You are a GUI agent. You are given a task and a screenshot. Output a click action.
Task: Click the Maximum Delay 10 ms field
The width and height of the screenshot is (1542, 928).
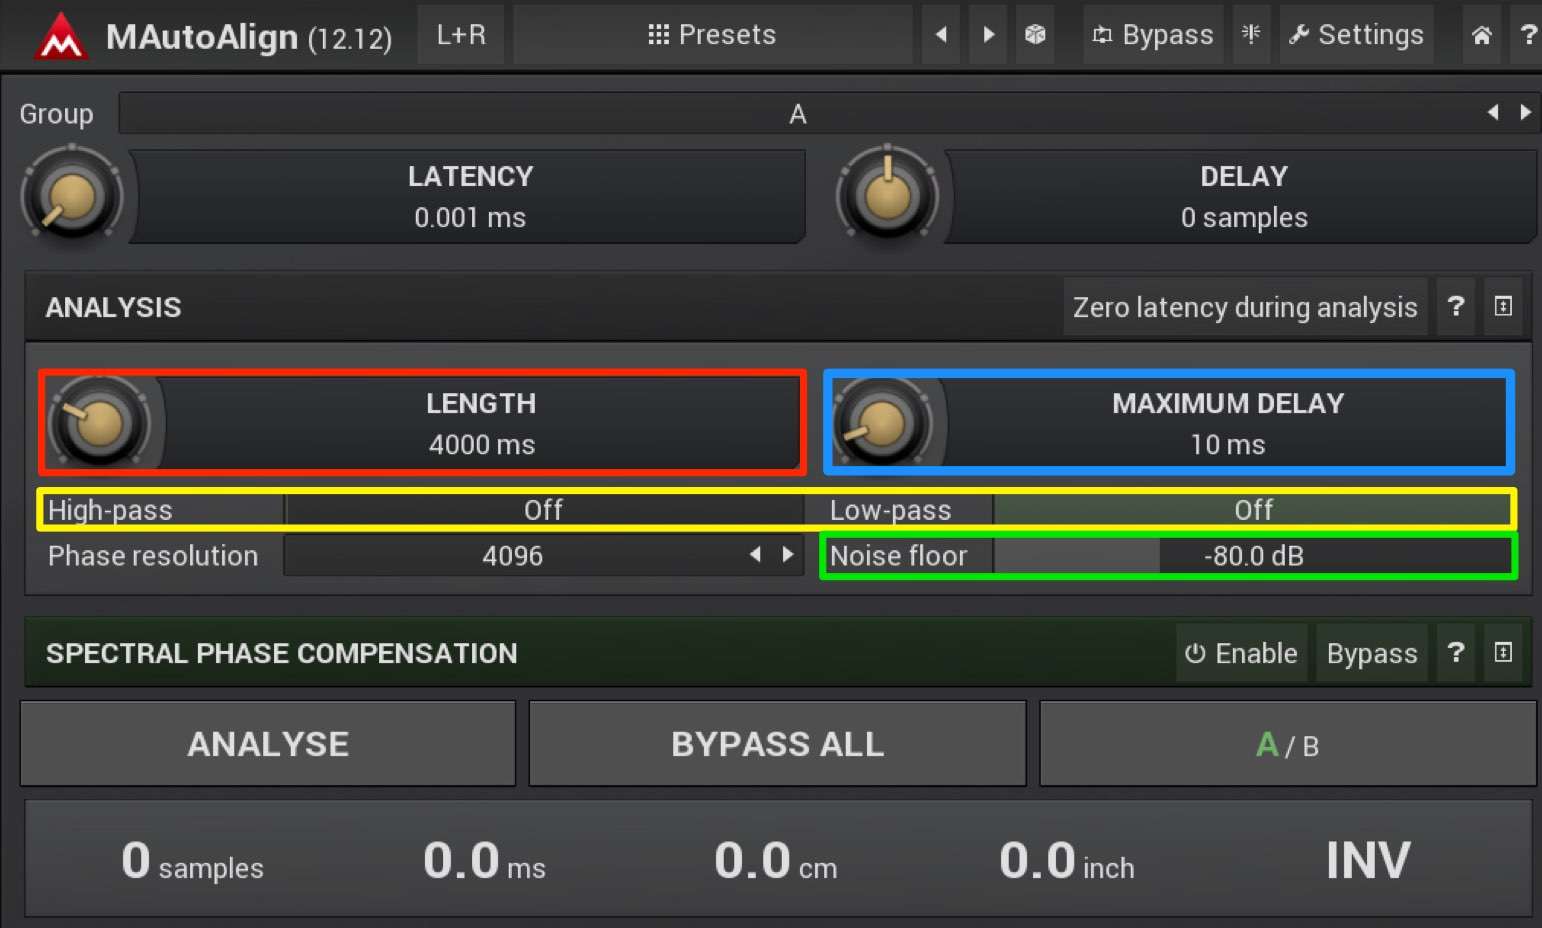[1227, 424]
